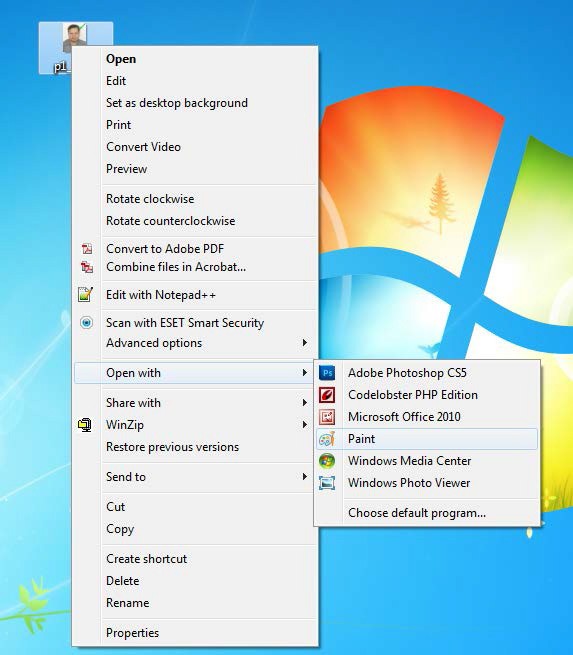Viewport: 573px width, 655px height.
Task: Click the Convert to Adobe PDF icon
Action: tap(86, 249)
